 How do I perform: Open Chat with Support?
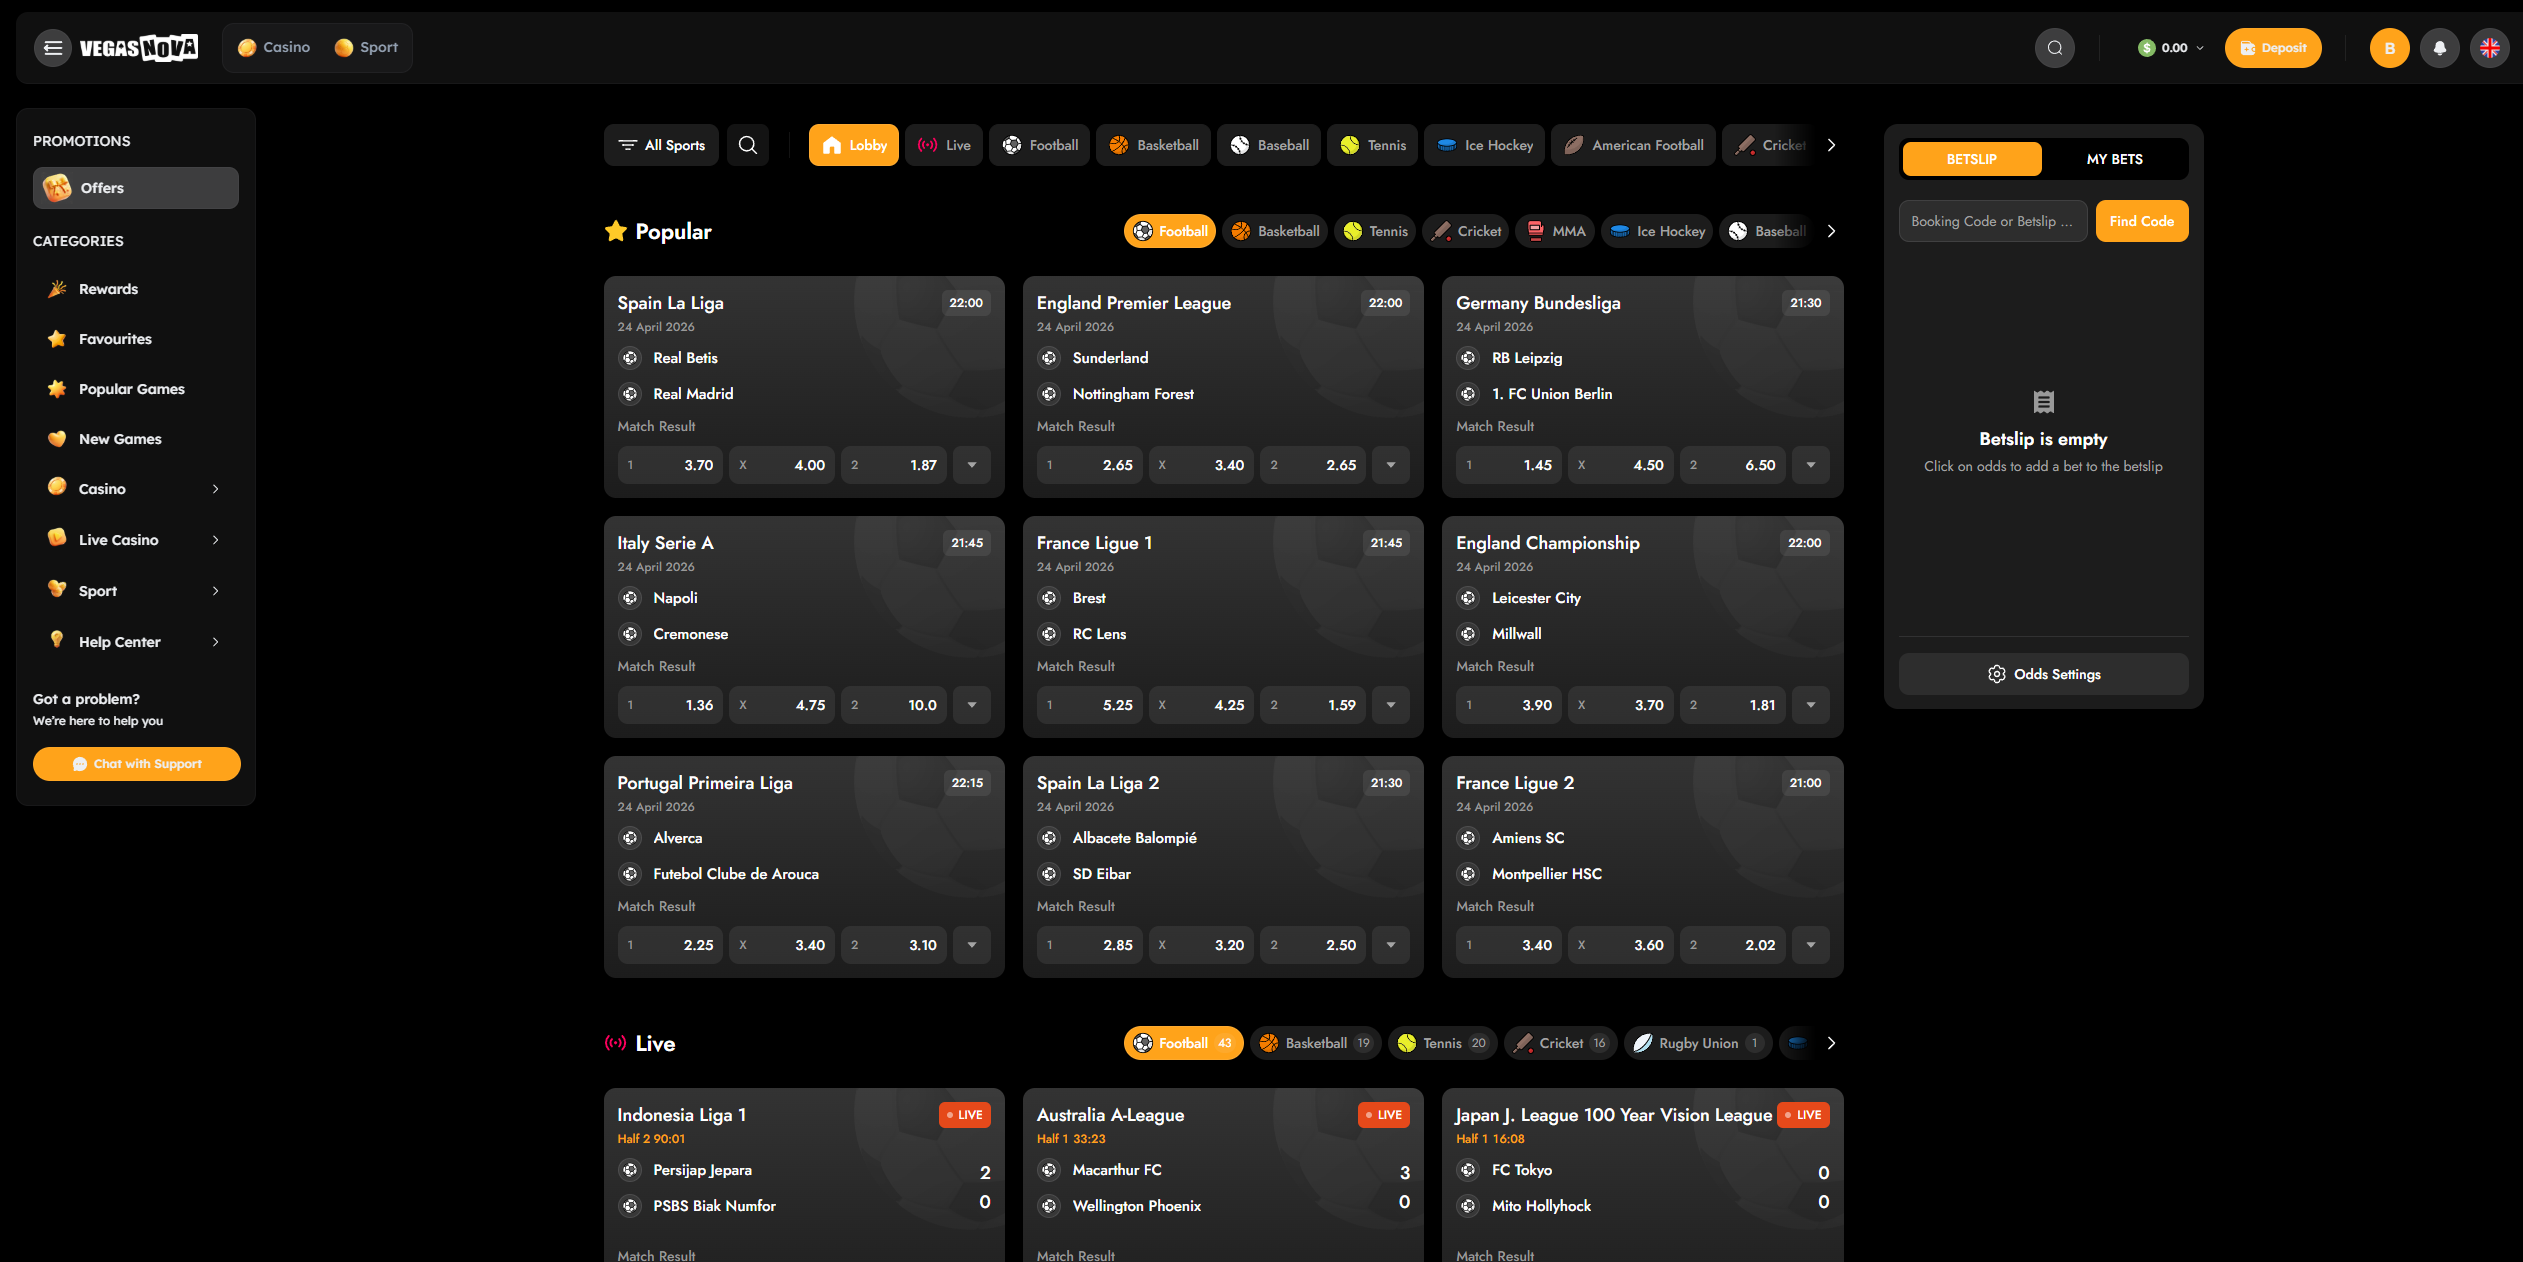(x=136, y=763)
